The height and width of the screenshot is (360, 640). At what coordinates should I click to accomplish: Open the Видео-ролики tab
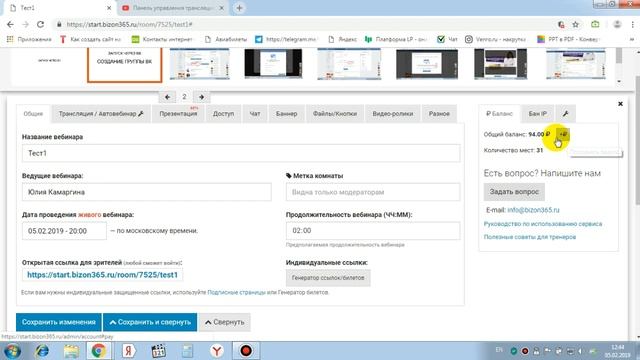click(393, 114)
